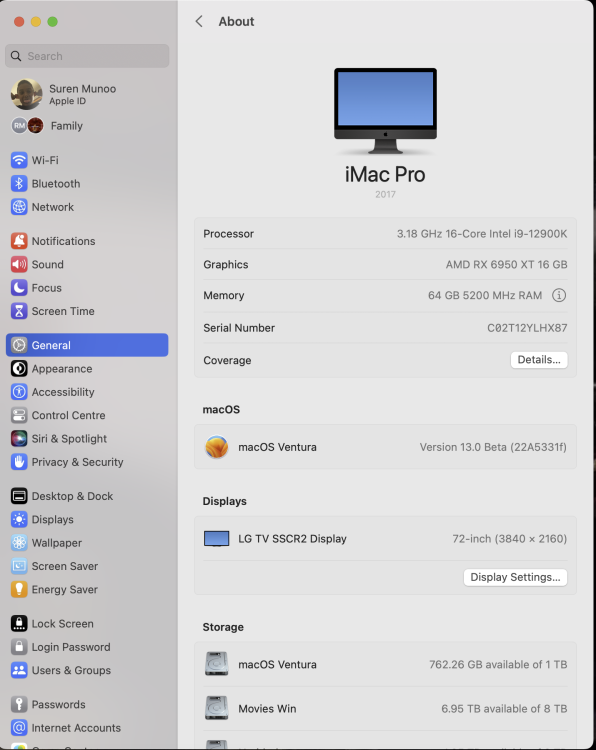
Task: Click the Movies Win volume name
Action: pyautogui.click(x=267, y=708)
